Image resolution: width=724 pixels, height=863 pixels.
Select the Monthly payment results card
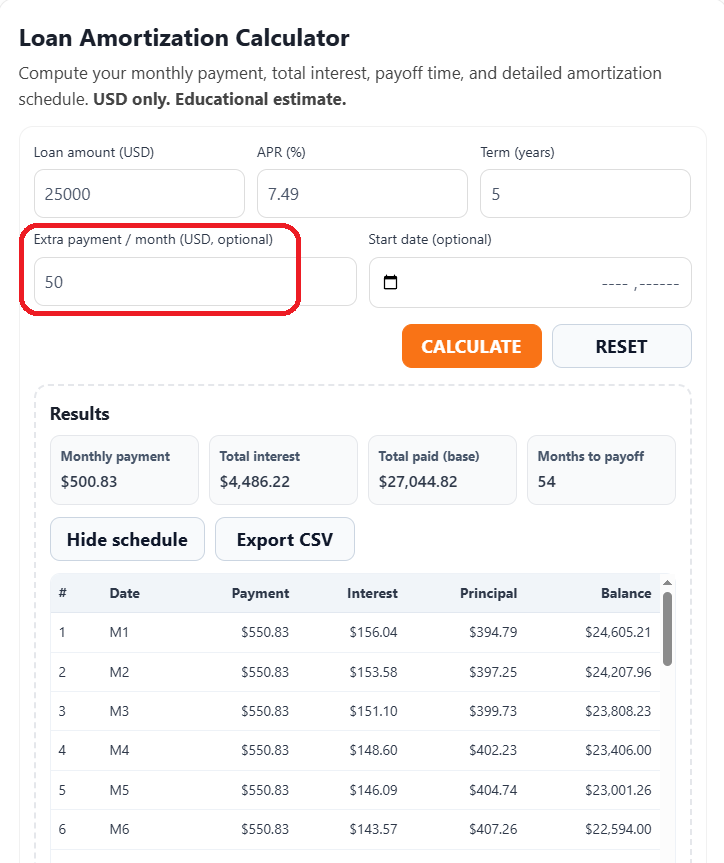(x=124, y=470)
